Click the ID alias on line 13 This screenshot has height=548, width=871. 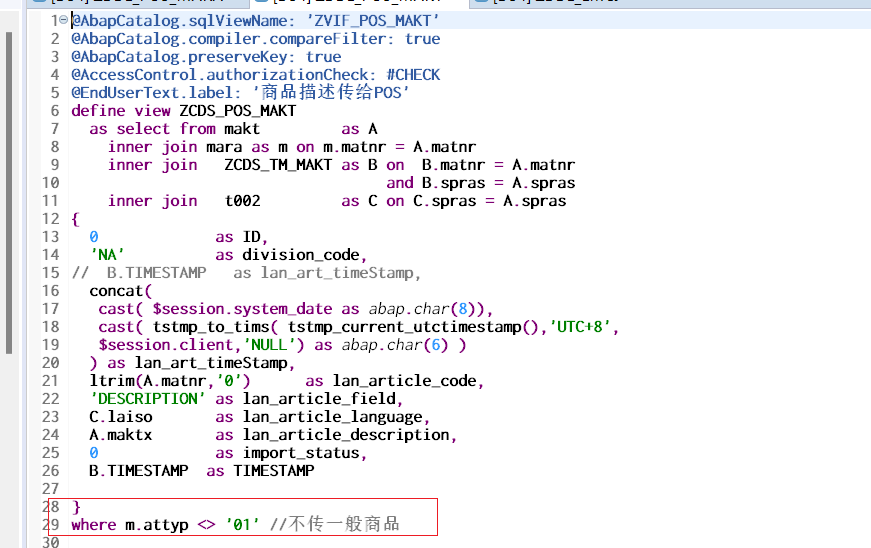coord(252,237)
